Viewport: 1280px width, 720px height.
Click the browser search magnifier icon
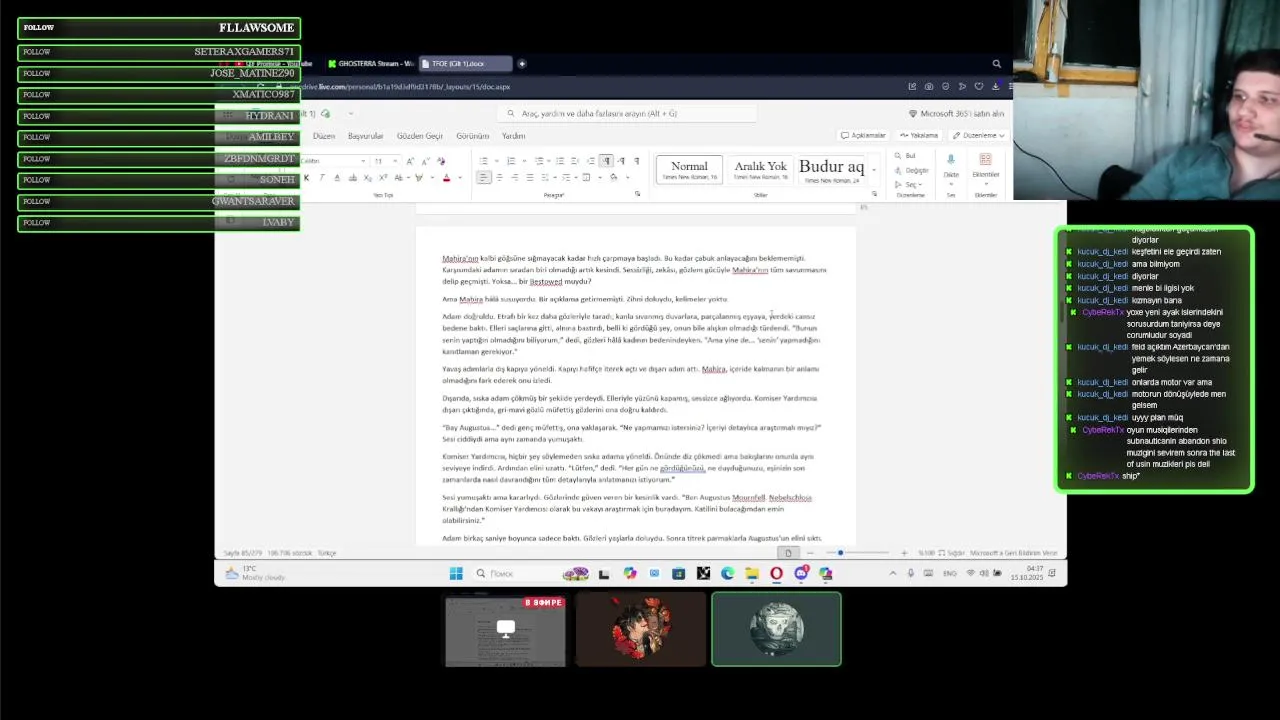[996, 64]
